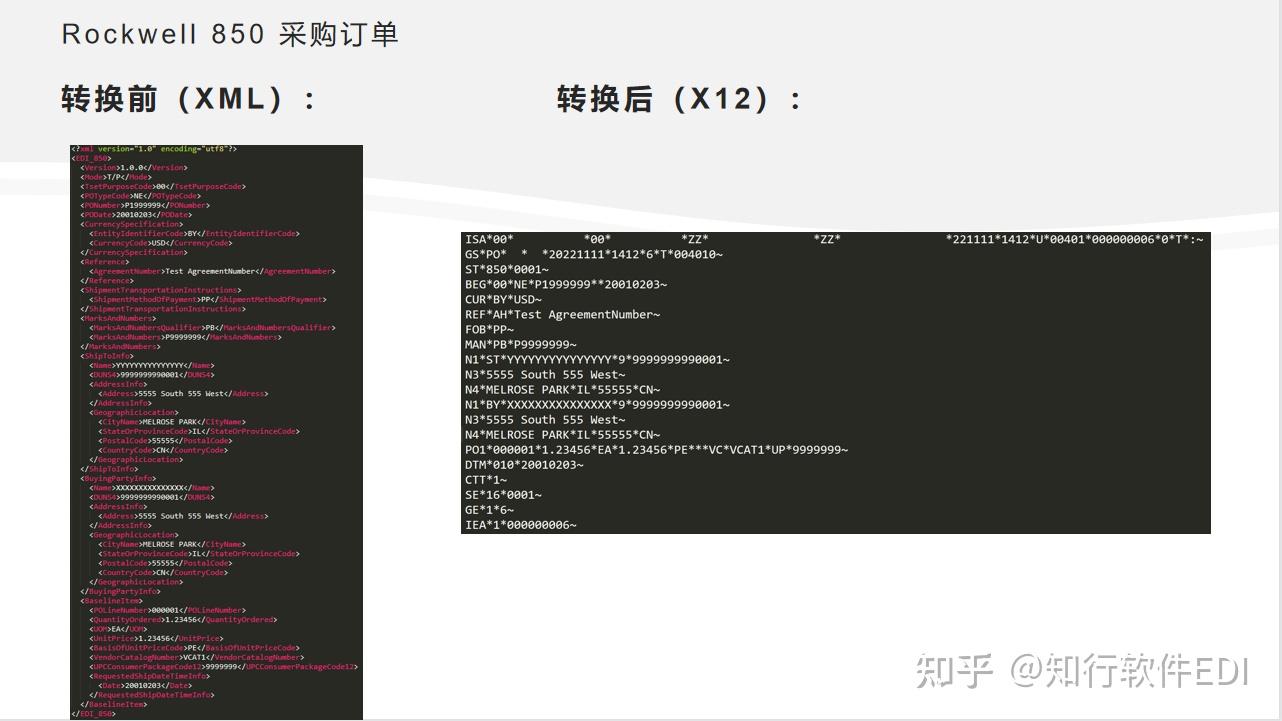This screenshot has width=1282, height=721.
Task: Click the REF*AH*Test AgreementNumber~ line
Action: coord(562,315)
